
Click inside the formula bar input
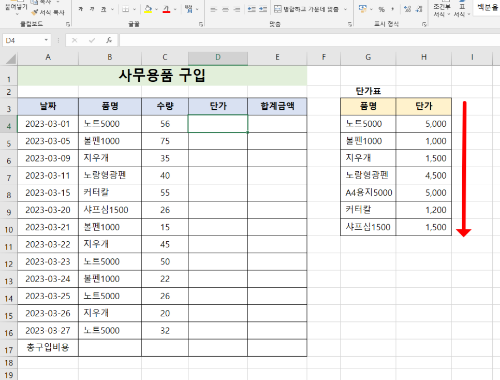pyautogui.click(x=309, y=40)
